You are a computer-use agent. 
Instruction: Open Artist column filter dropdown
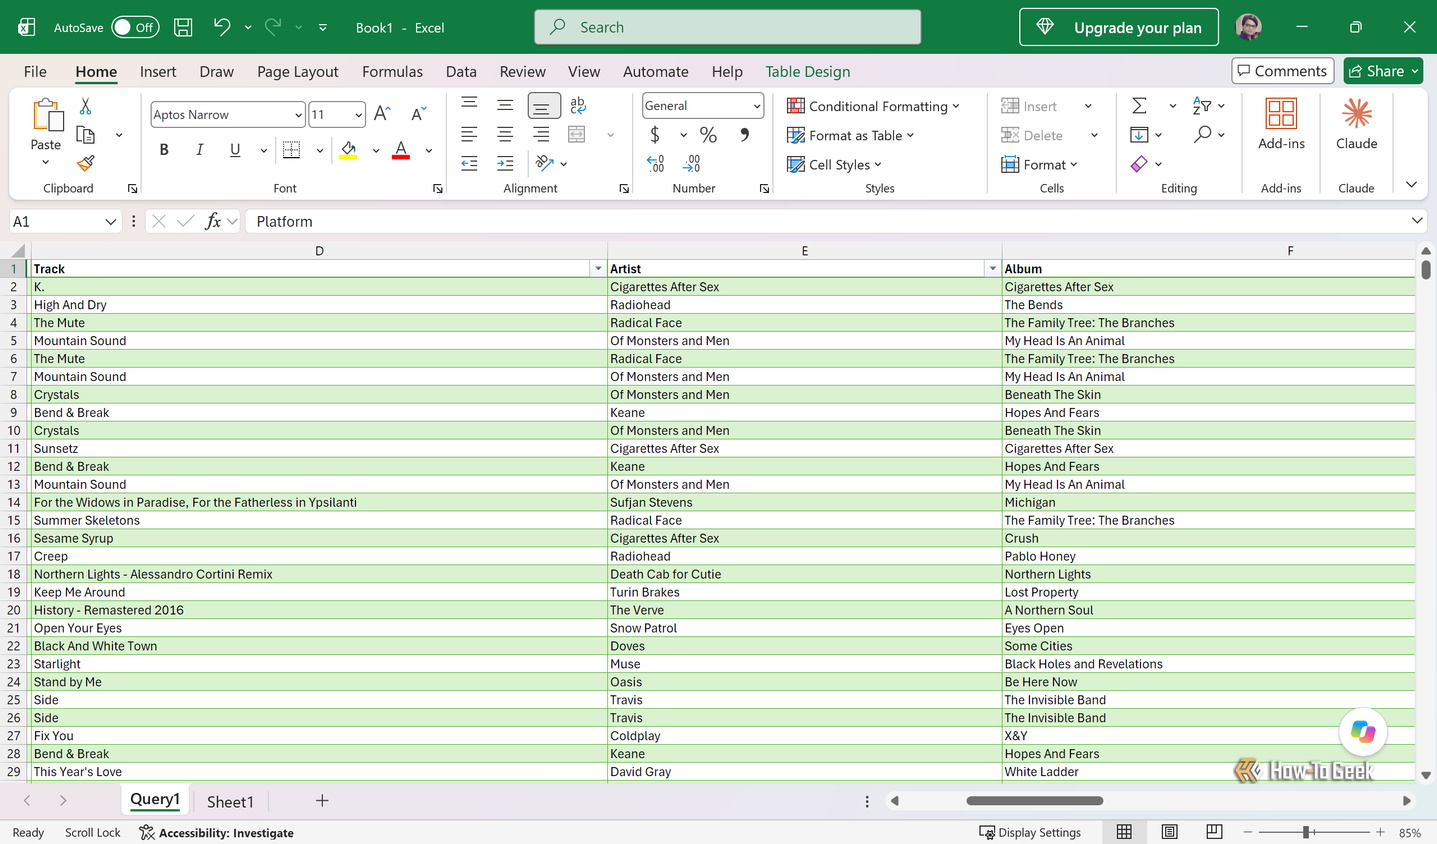992,269
